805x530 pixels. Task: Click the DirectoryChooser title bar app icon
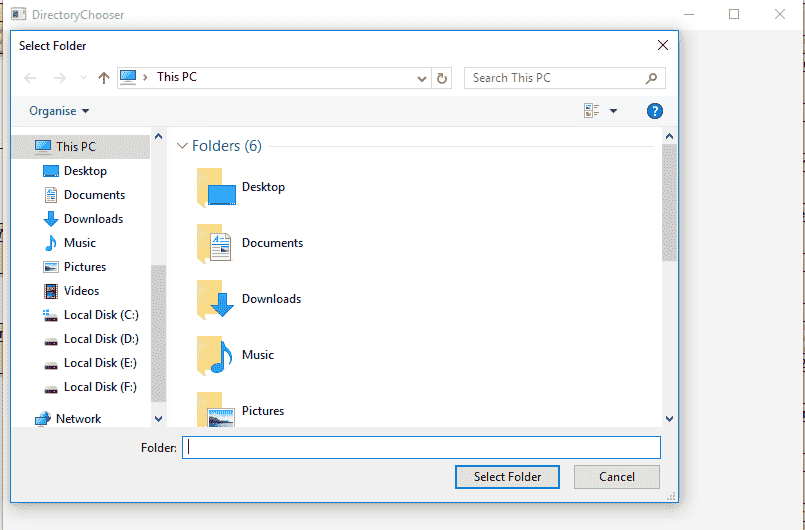pyautogui.click(x=18, y=14)
